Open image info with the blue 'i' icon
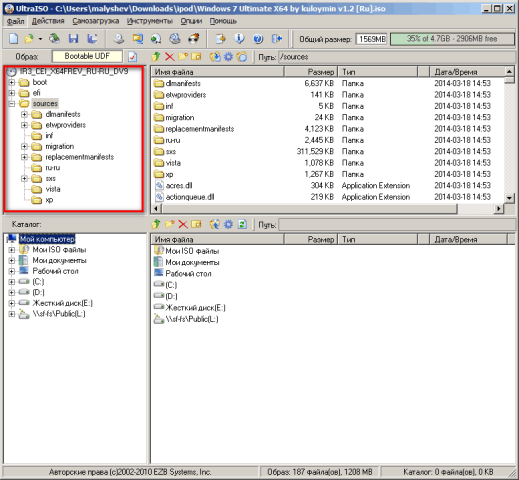The height and width of the screenshot is (480, 519). click(x=239, y=39)
